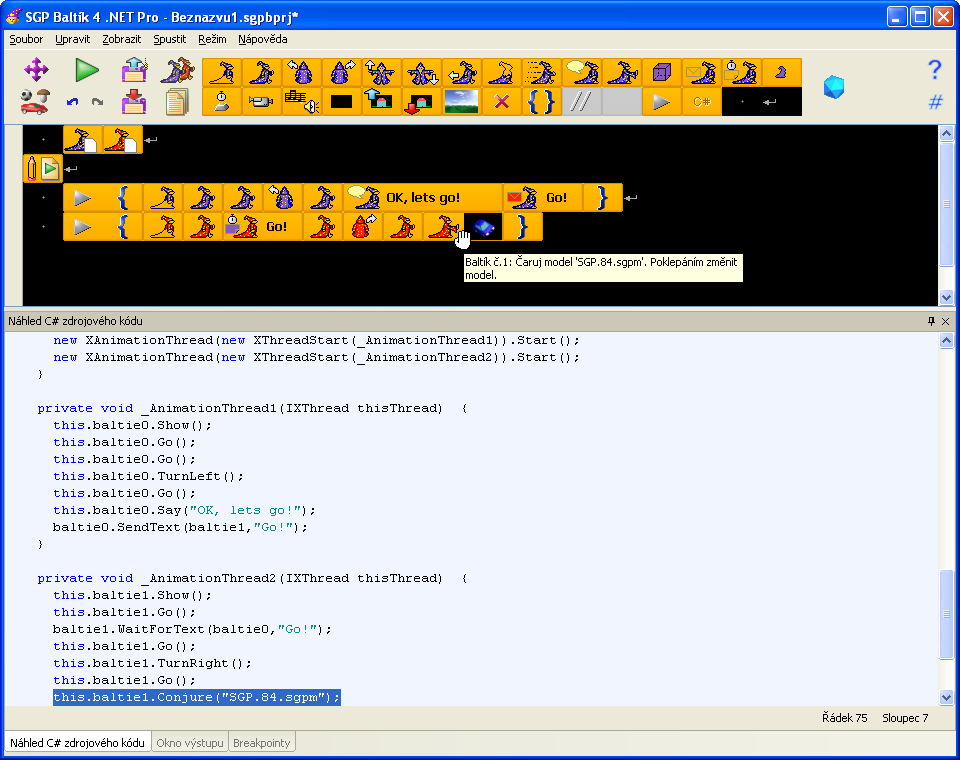Select the 'OK, lets go!' say command
The width and height of the screenshot is (960, 760).
[x=423, y=198]
